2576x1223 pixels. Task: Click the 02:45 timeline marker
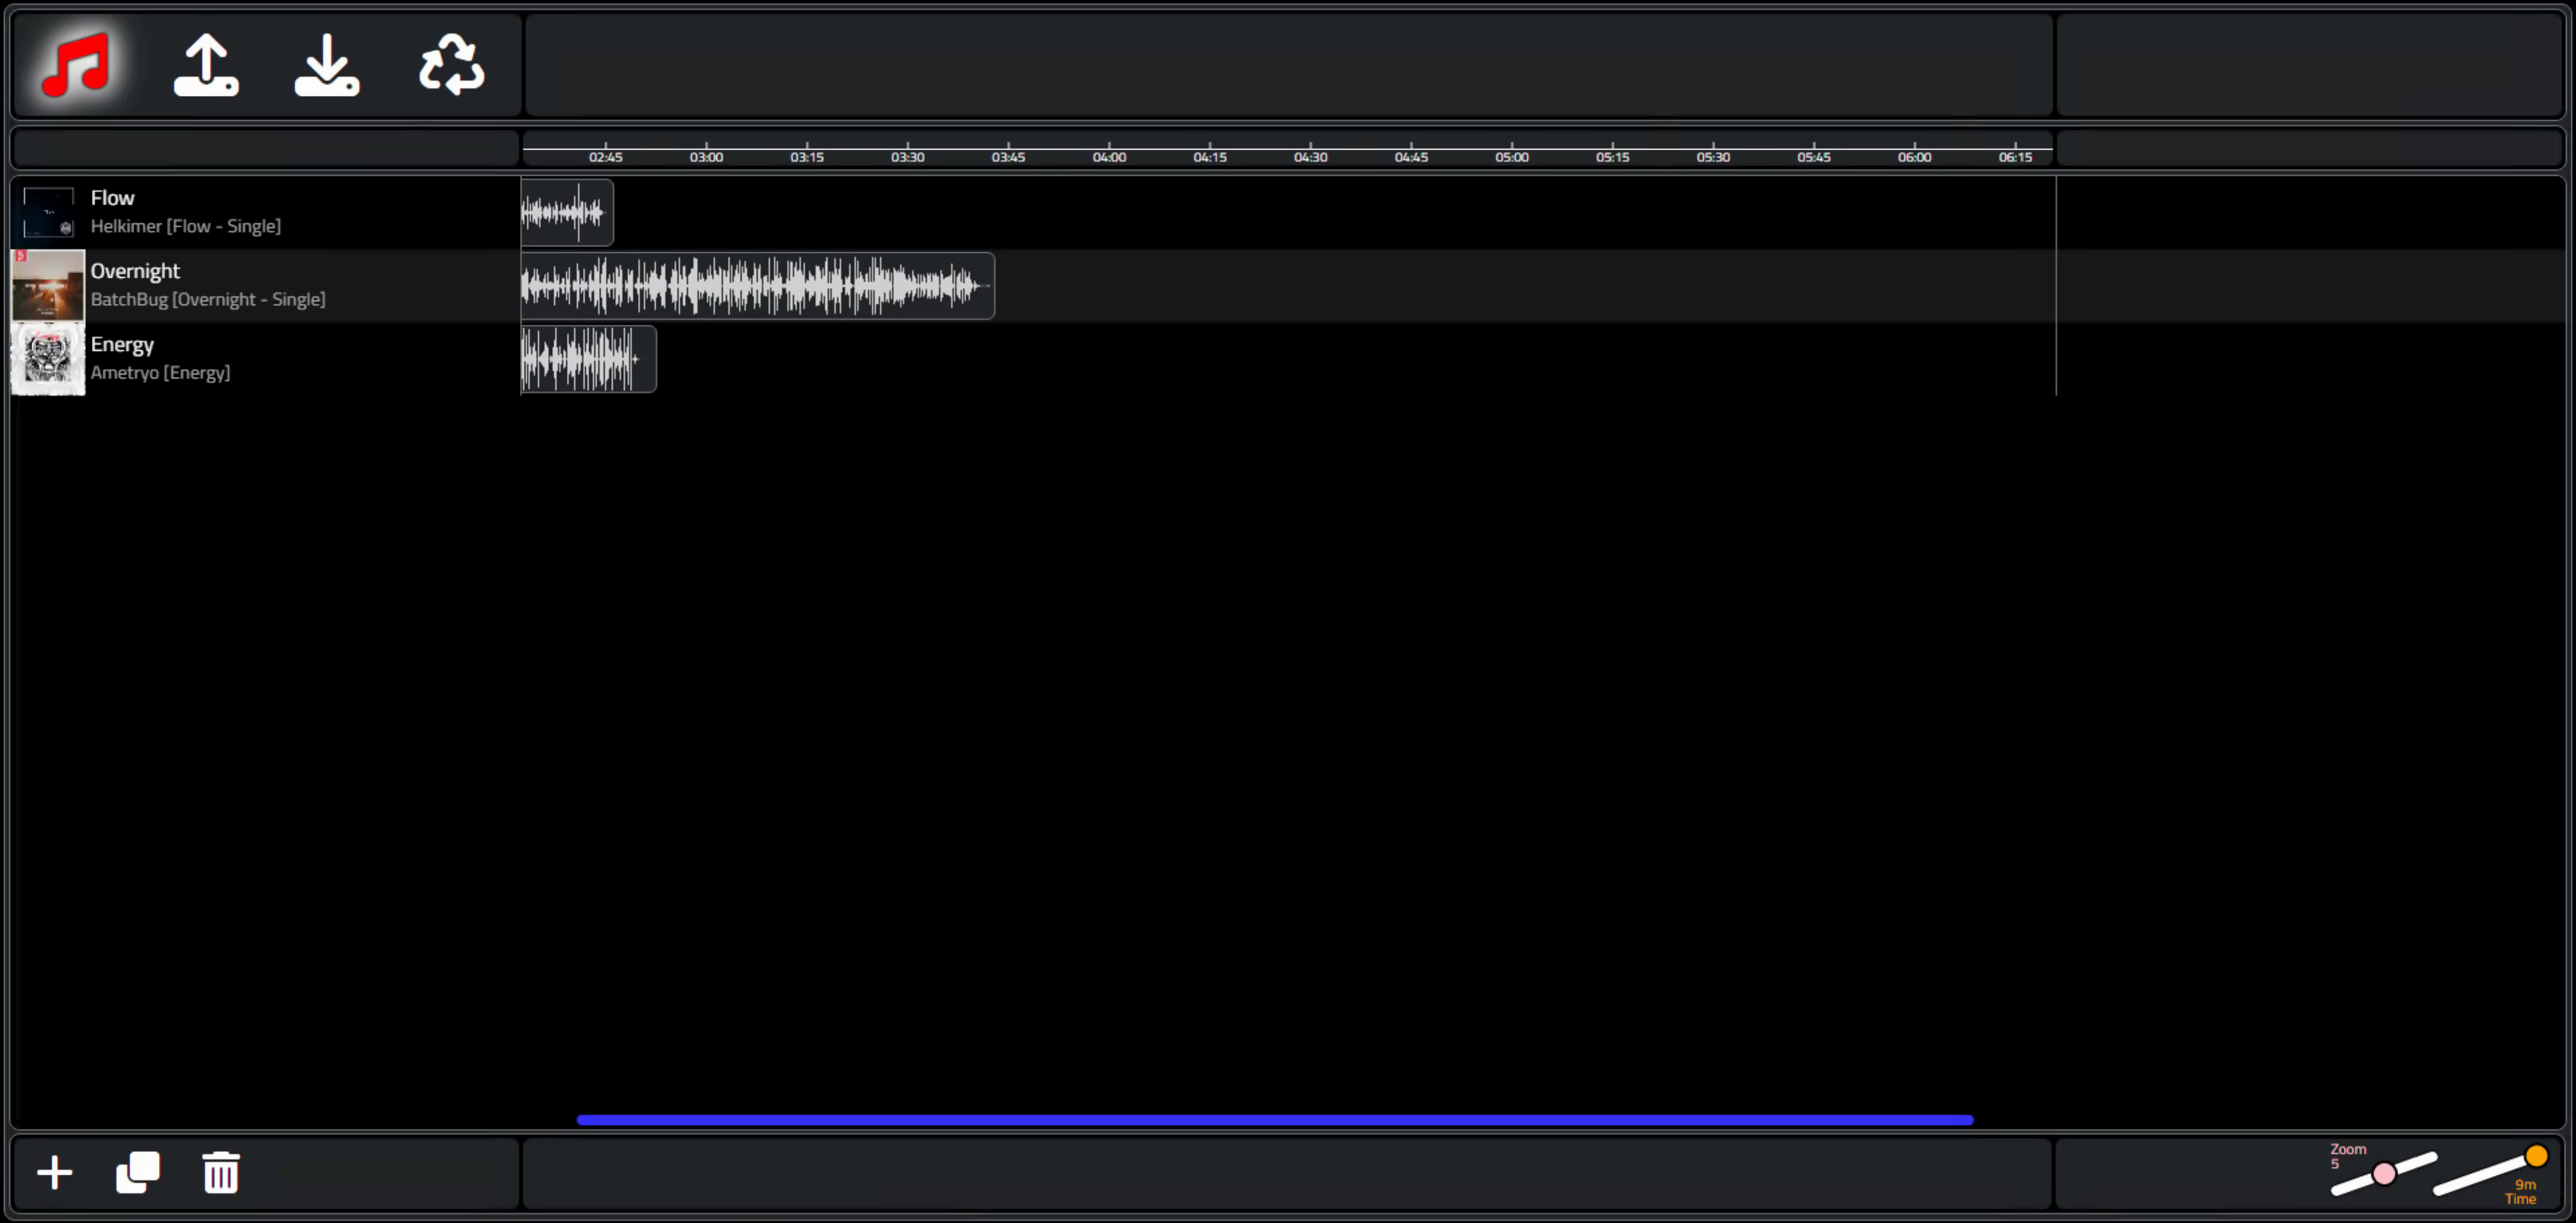coord(606,157)
